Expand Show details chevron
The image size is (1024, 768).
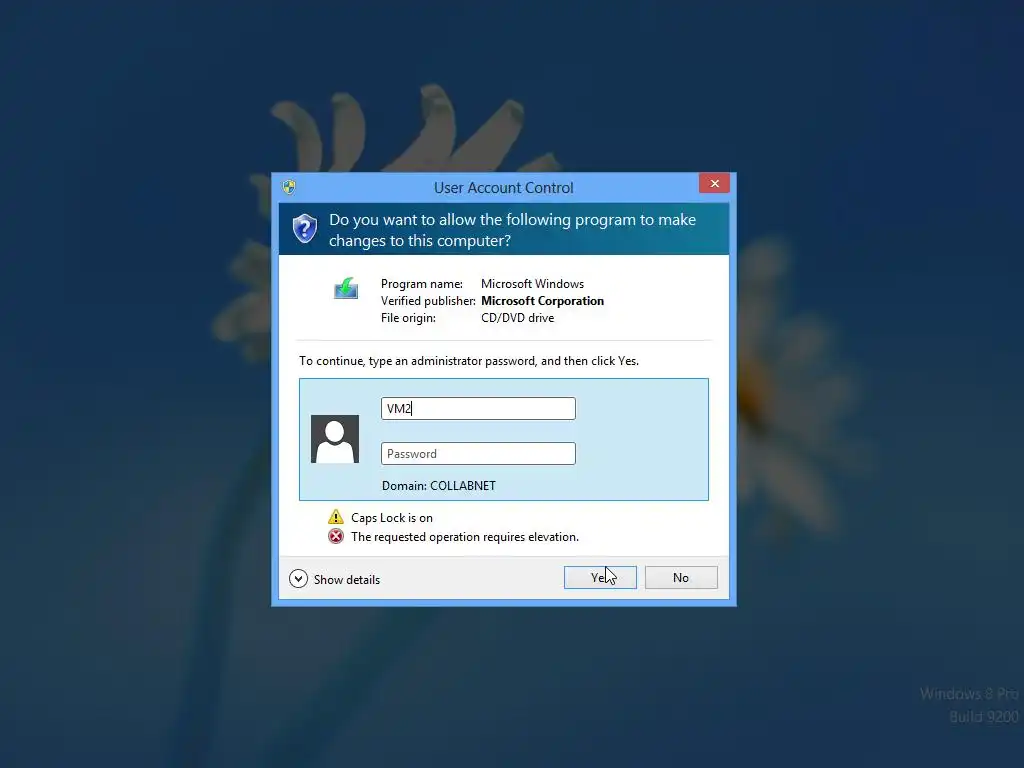click(298, 579)
